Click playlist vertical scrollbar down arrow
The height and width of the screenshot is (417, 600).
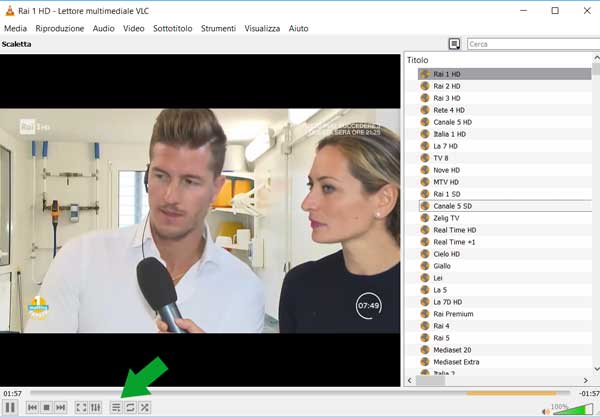tap(596, 368)
